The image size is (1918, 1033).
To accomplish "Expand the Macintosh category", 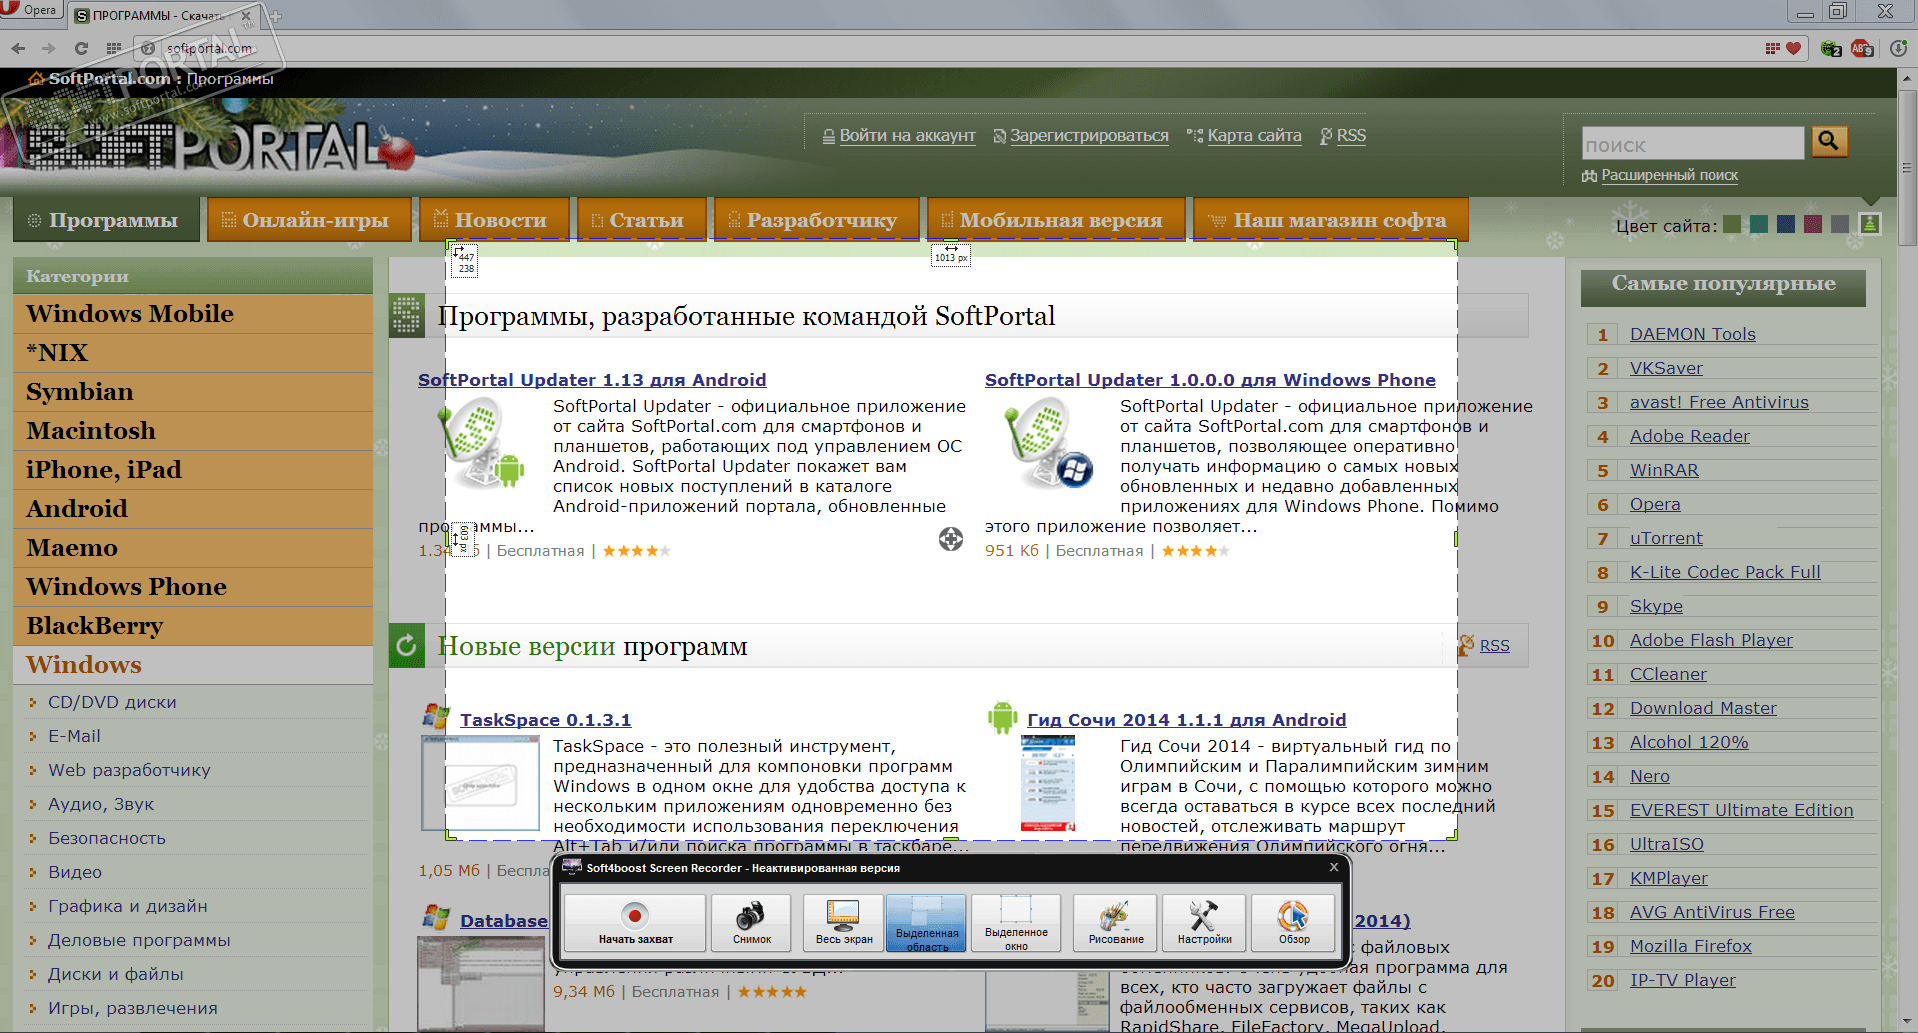I will (x=193, y=431).
